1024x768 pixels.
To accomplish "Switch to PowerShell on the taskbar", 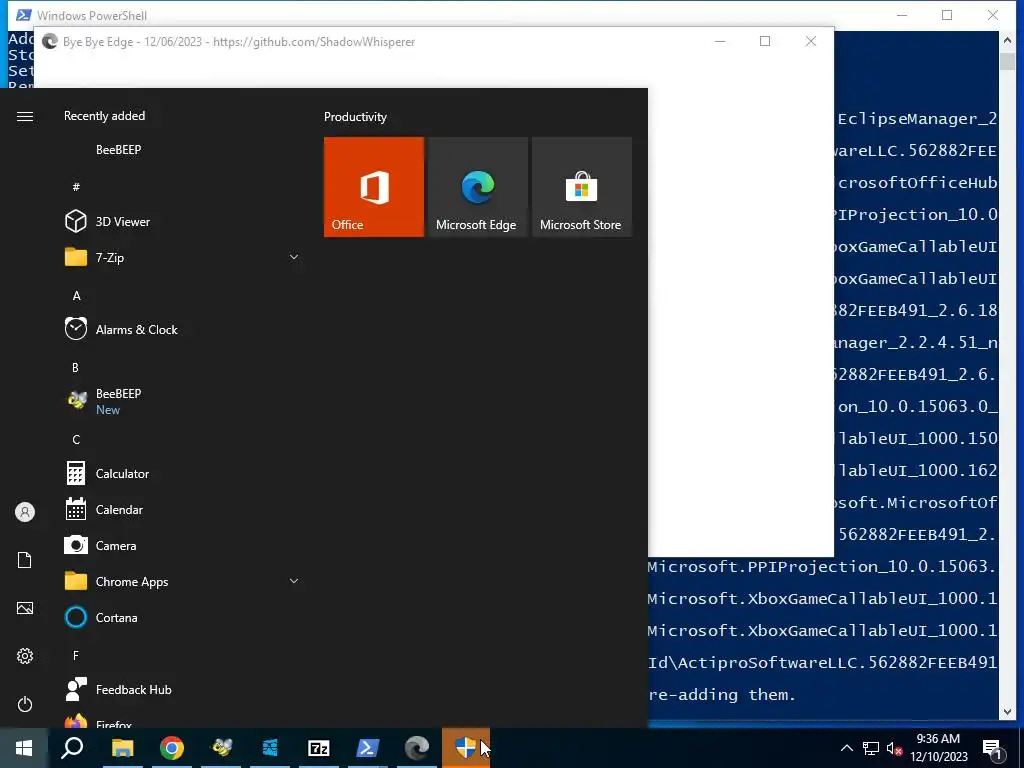I will [368, 748].
